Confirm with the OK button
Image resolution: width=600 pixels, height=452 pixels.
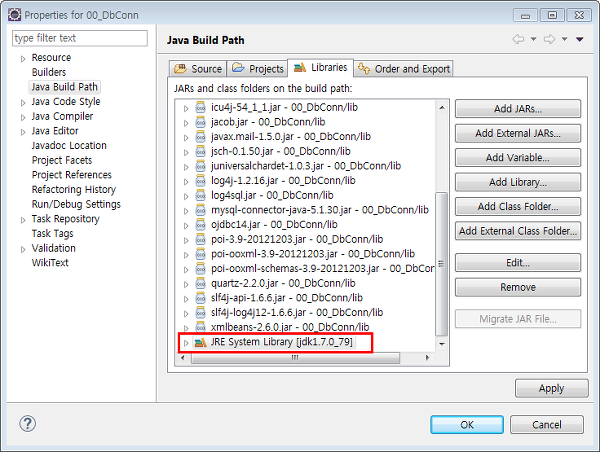coord(467,425)
